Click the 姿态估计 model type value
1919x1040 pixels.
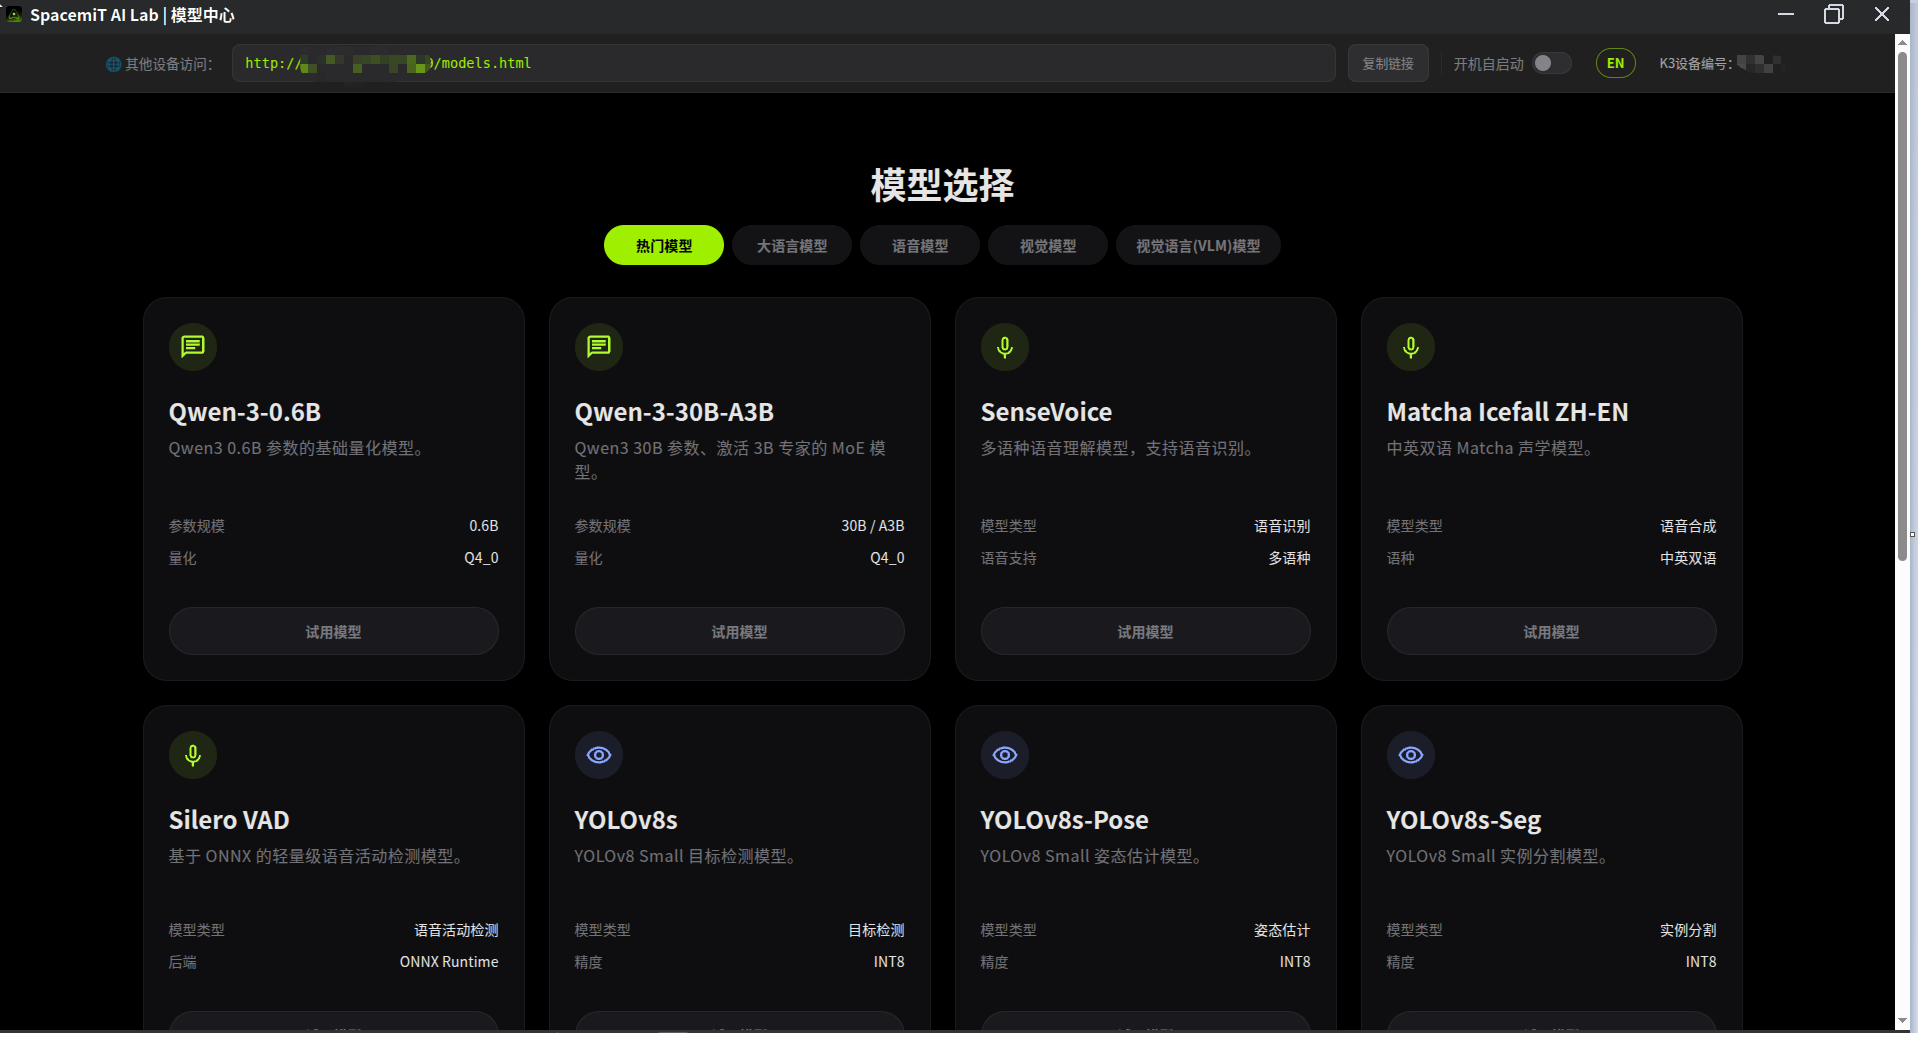[x=1282, y=930]
